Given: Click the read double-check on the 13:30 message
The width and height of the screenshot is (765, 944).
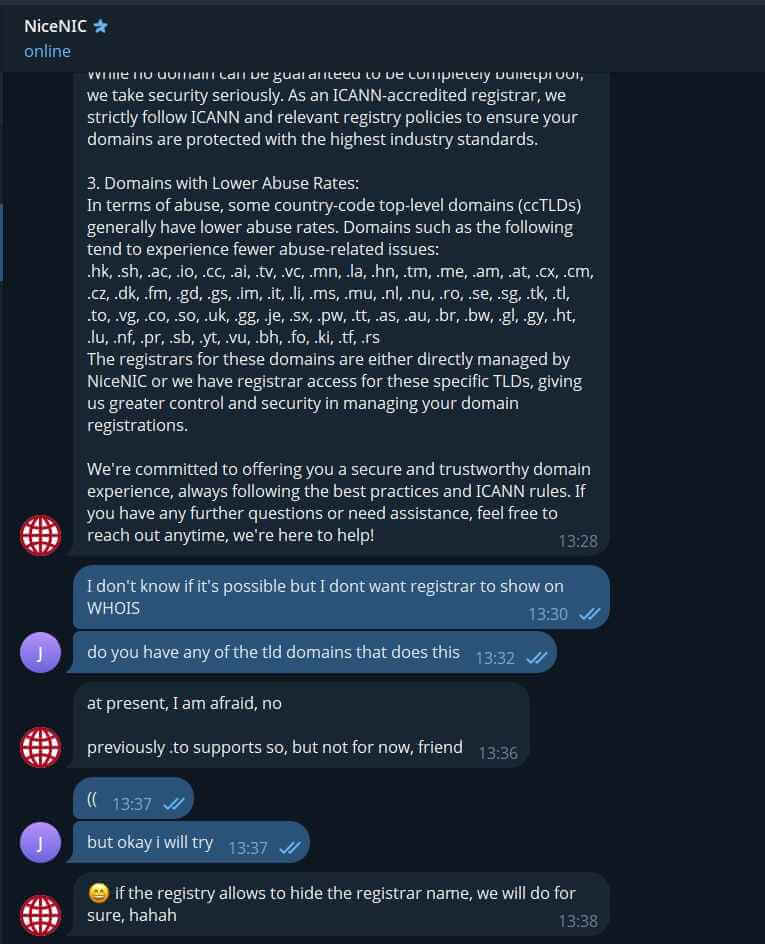Looking at the screenshot, I should click(x=589, y=614).
